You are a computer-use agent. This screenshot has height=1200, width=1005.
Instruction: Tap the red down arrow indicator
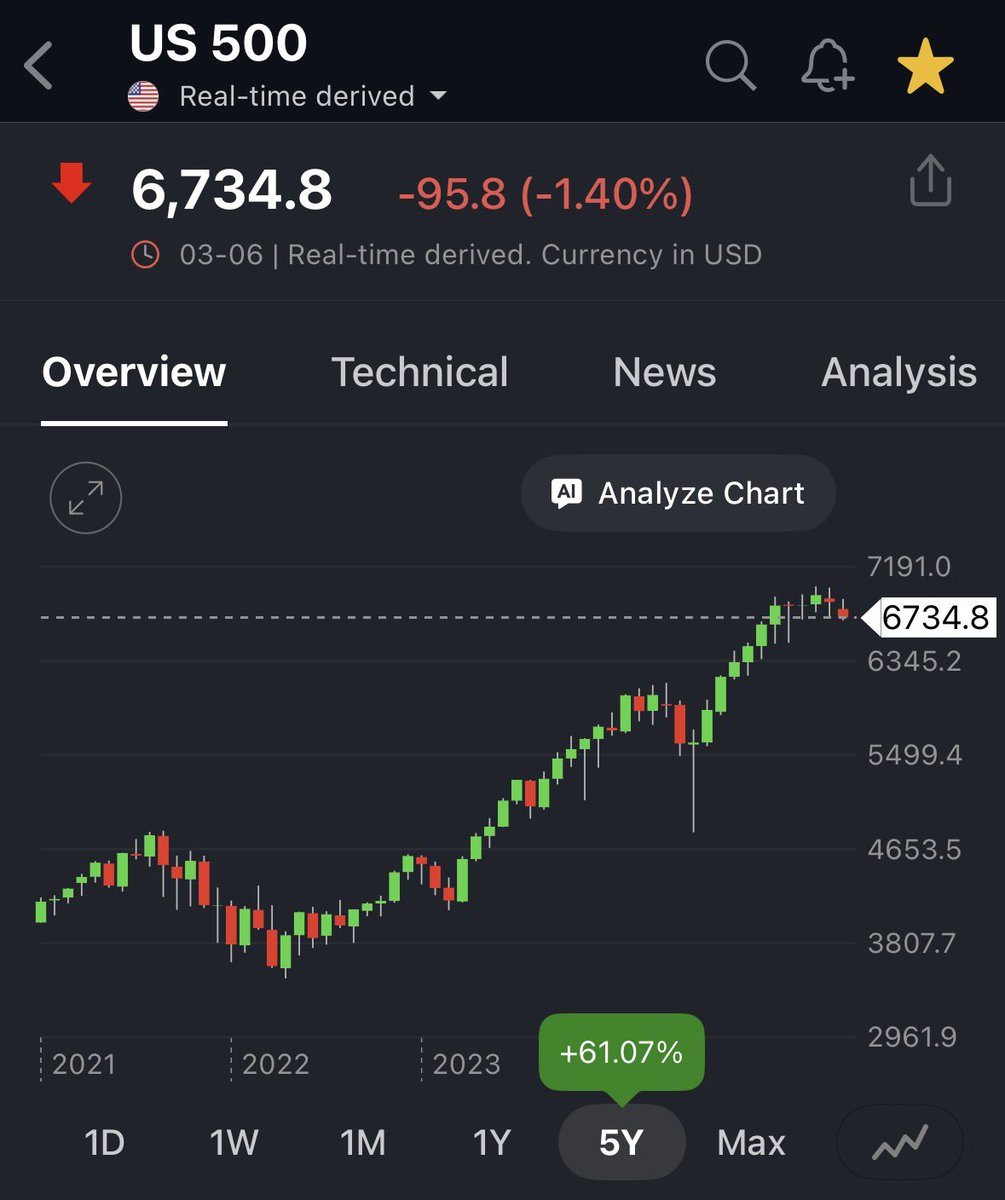(x=72, y=186)
